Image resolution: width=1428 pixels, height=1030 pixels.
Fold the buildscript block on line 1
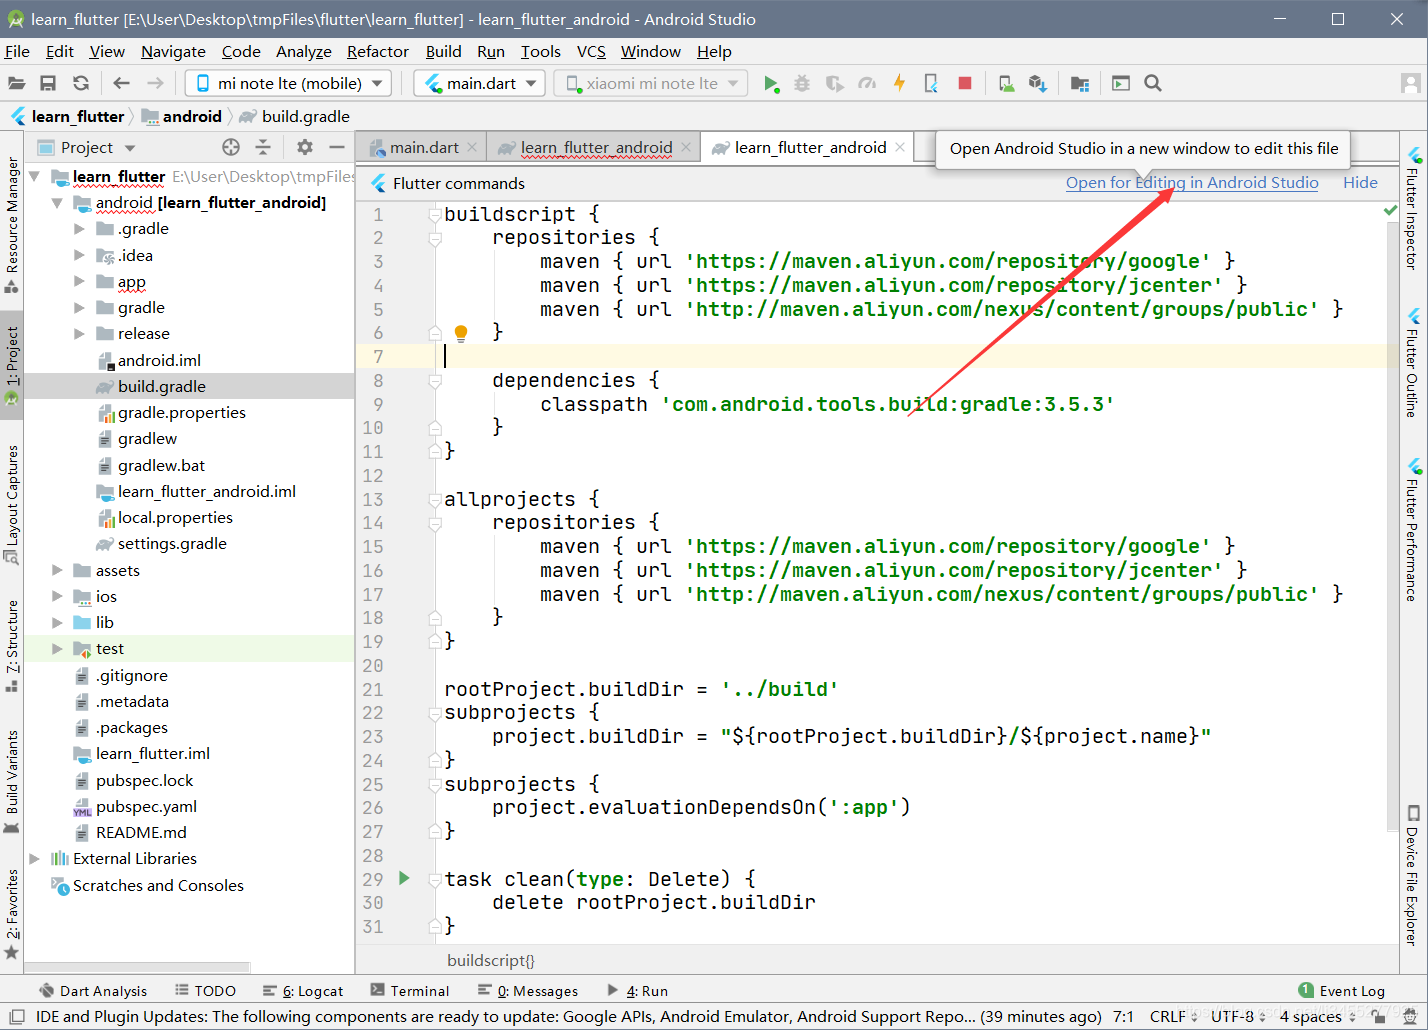435,214
